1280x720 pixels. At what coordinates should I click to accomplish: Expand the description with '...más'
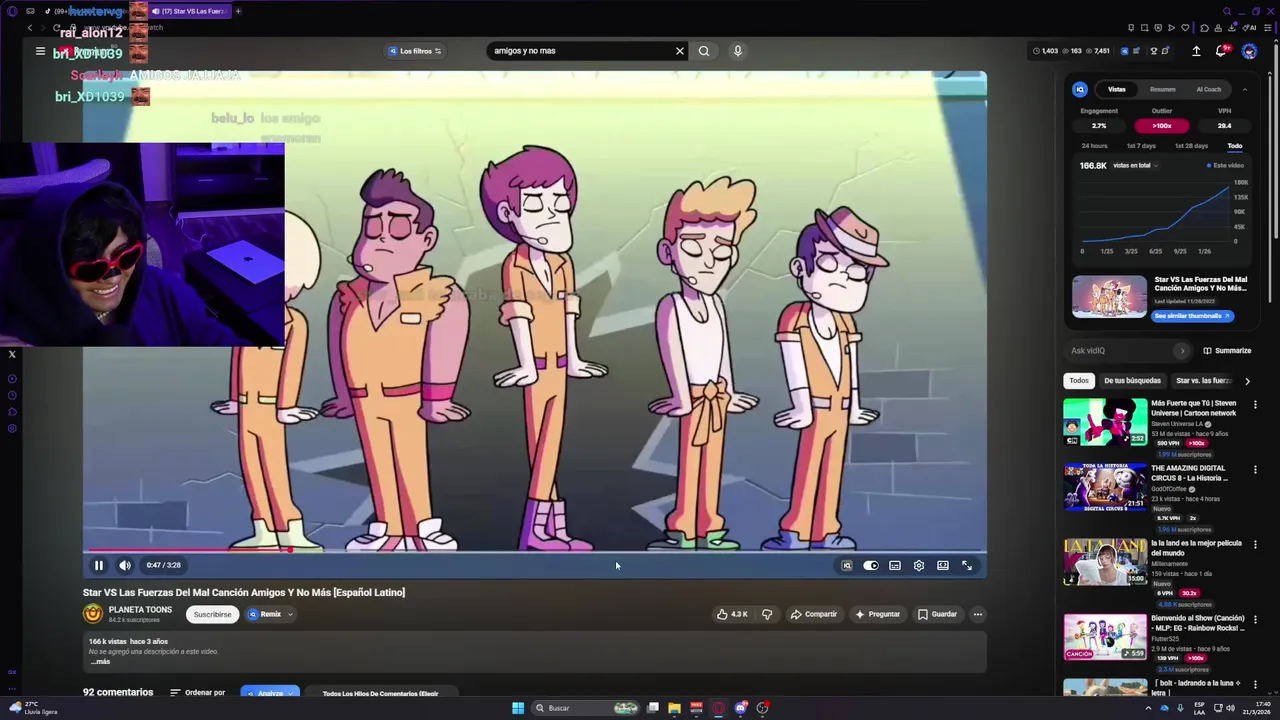coord(100,662)
